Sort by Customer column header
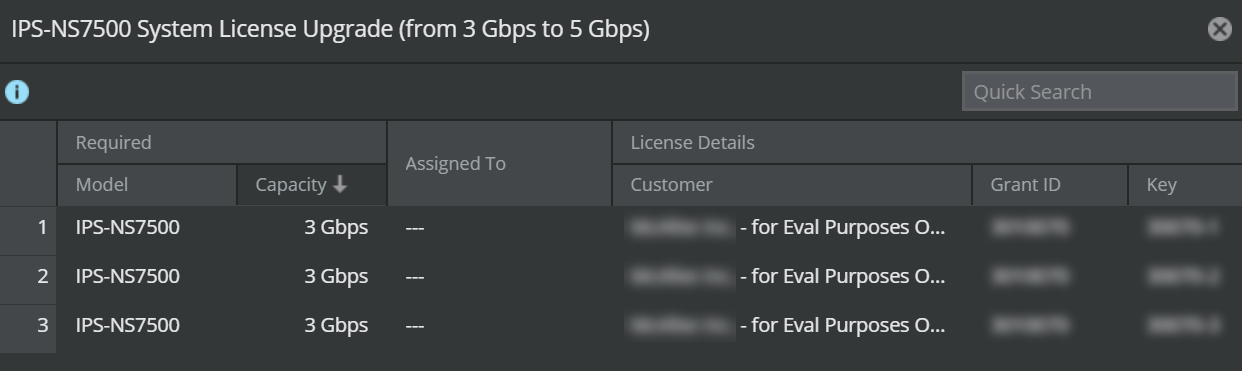The height and width of the screenshot is (371, 1242). (791, 185)
